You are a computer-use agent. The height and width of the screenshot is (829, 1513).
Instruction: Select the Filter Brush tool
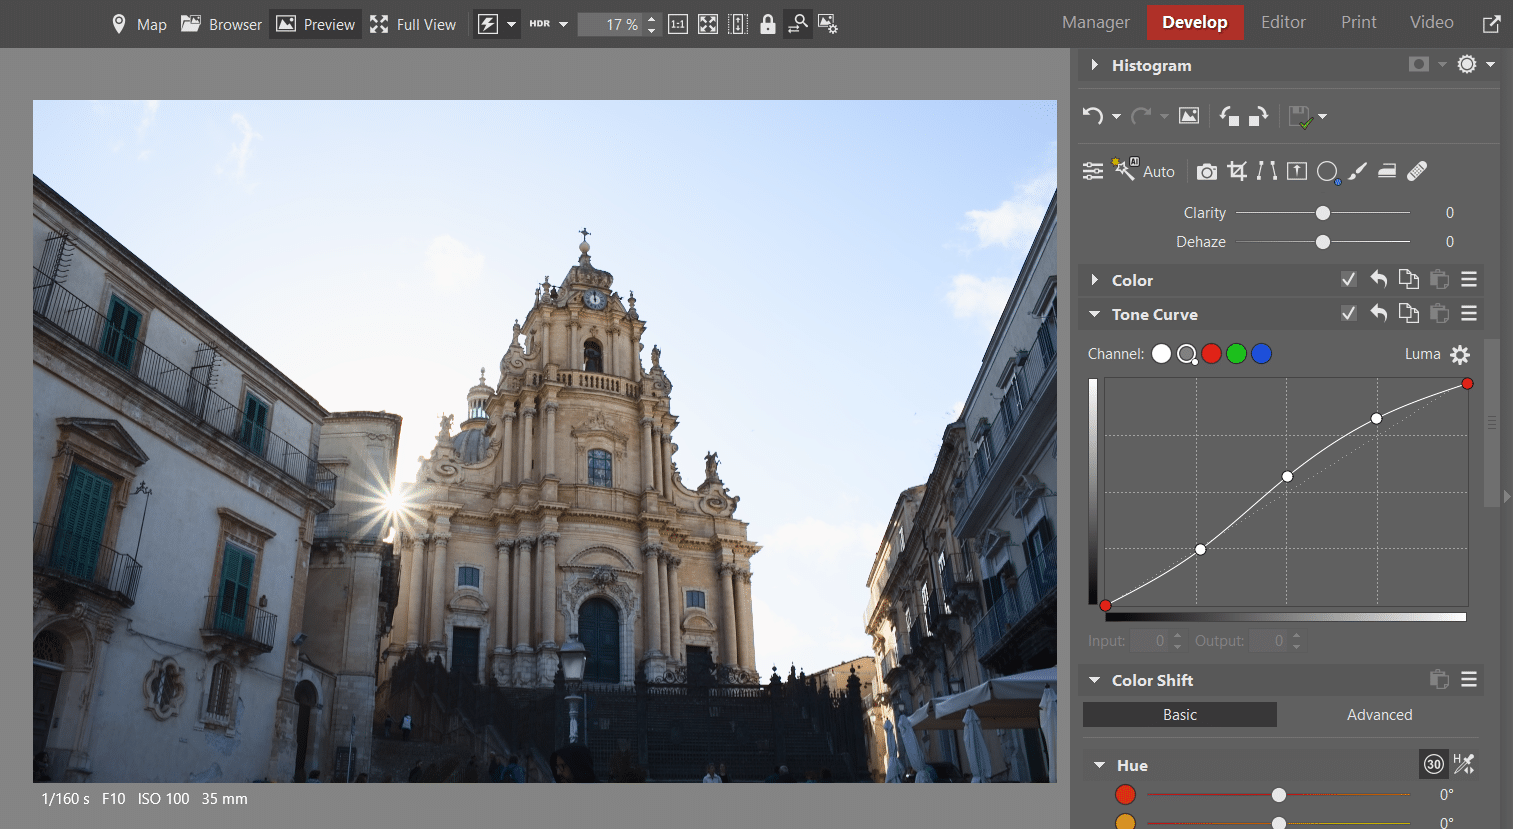1357,171
